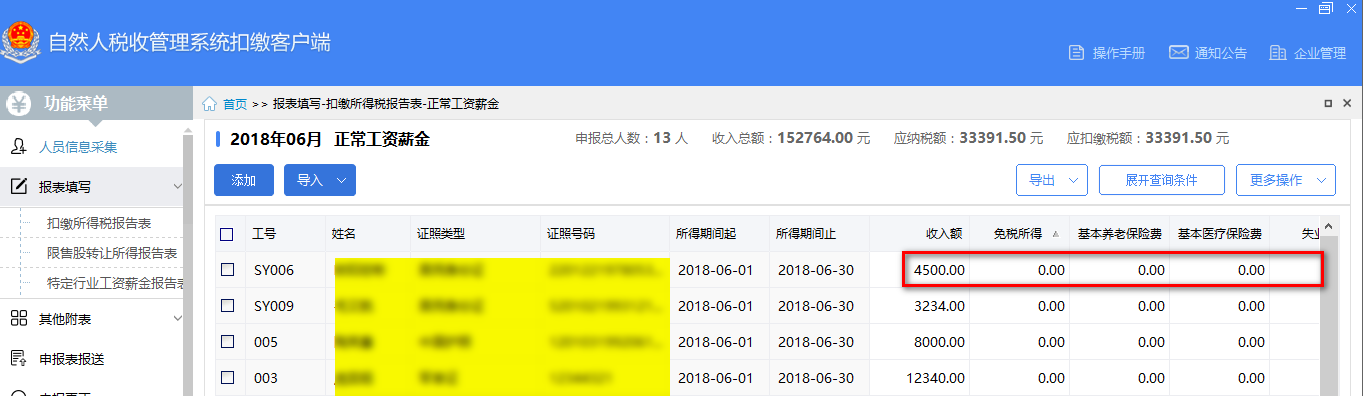Click the 应扣缴税额 33391.50 summary
Image resolution: width=1363 pixels, height=396 pixels.
coord(1148,138)
